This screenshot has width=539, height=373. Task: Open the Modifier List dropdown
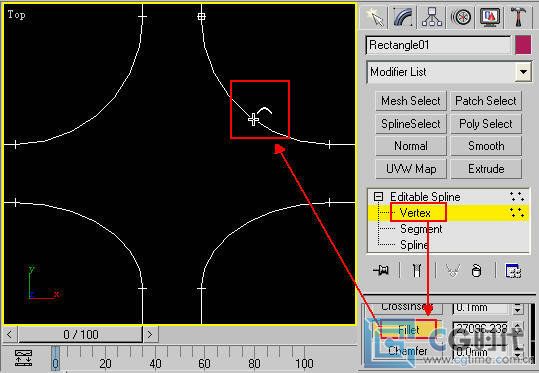(x=523, y=72)
